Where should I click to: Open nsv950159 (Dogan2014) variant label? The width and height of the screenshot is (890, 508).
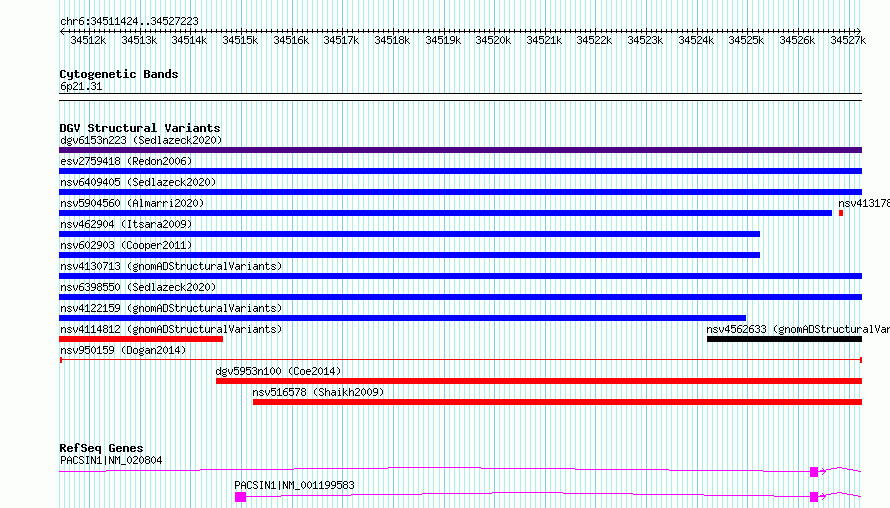tap(123, 350)
